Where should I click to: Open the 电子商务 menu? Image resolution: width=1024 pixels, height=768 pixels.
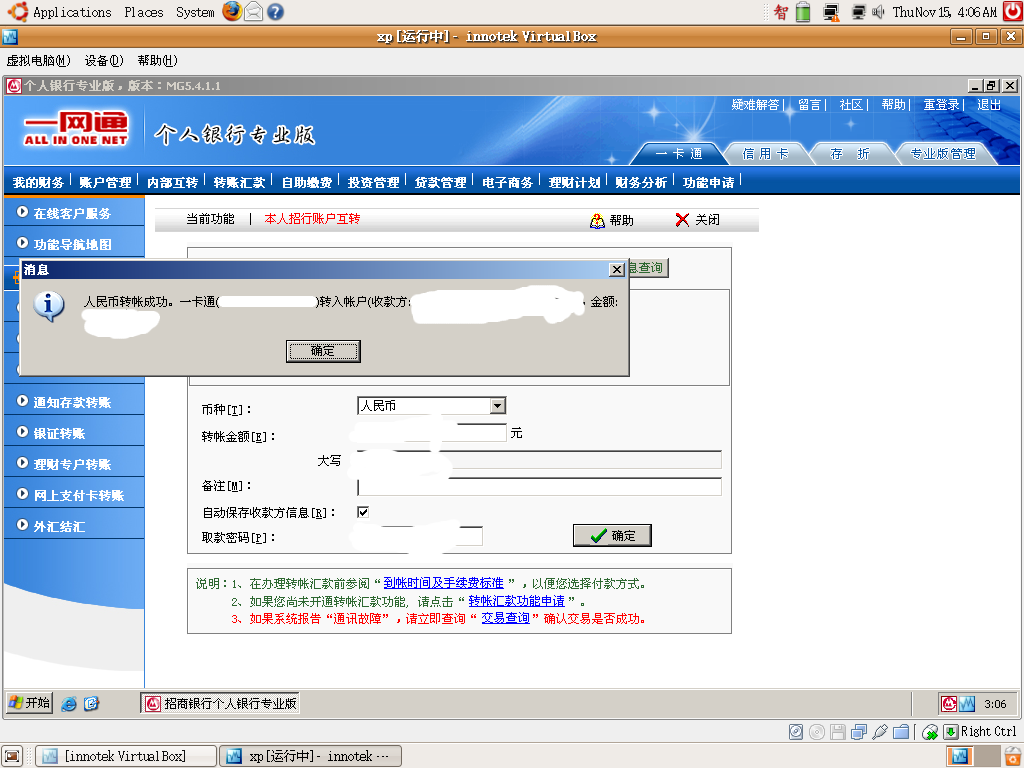point(507,182)
